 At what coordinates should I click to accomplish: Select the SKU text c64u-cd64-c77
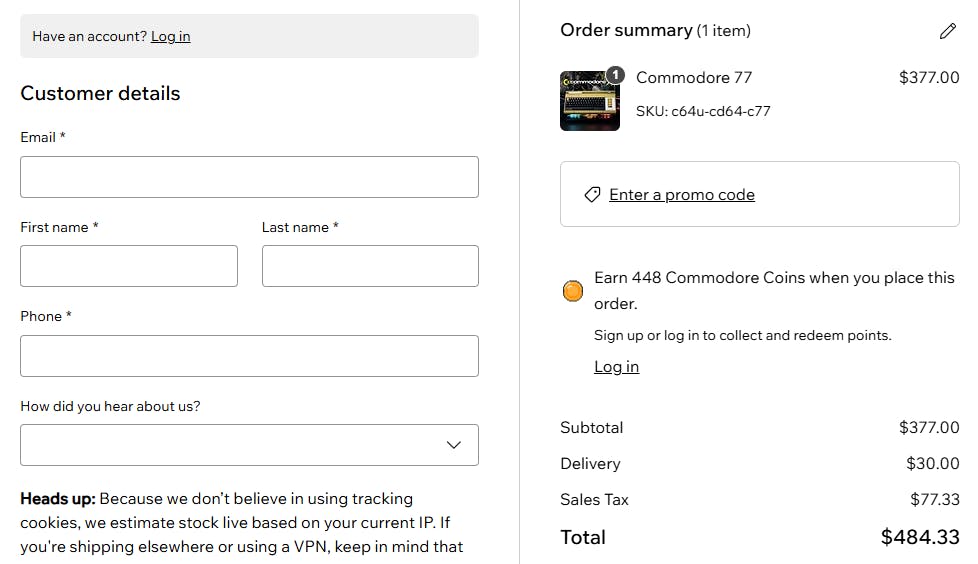pos(703,111)
